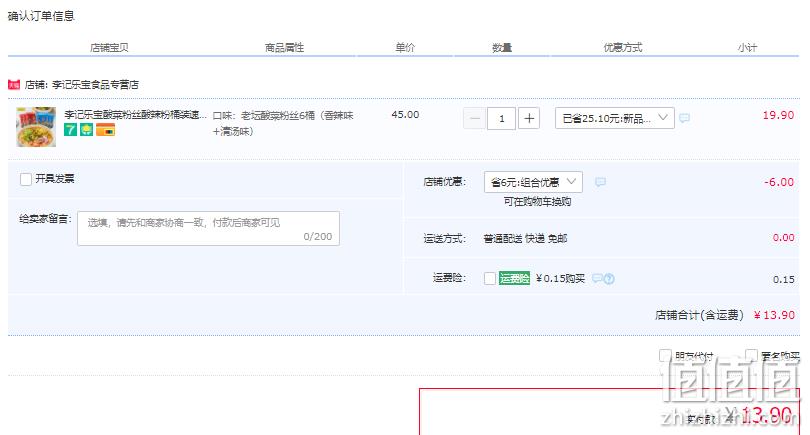Tick the 匿名购买 checkbox
Viewport: 810px width, 435px height.
751,355
